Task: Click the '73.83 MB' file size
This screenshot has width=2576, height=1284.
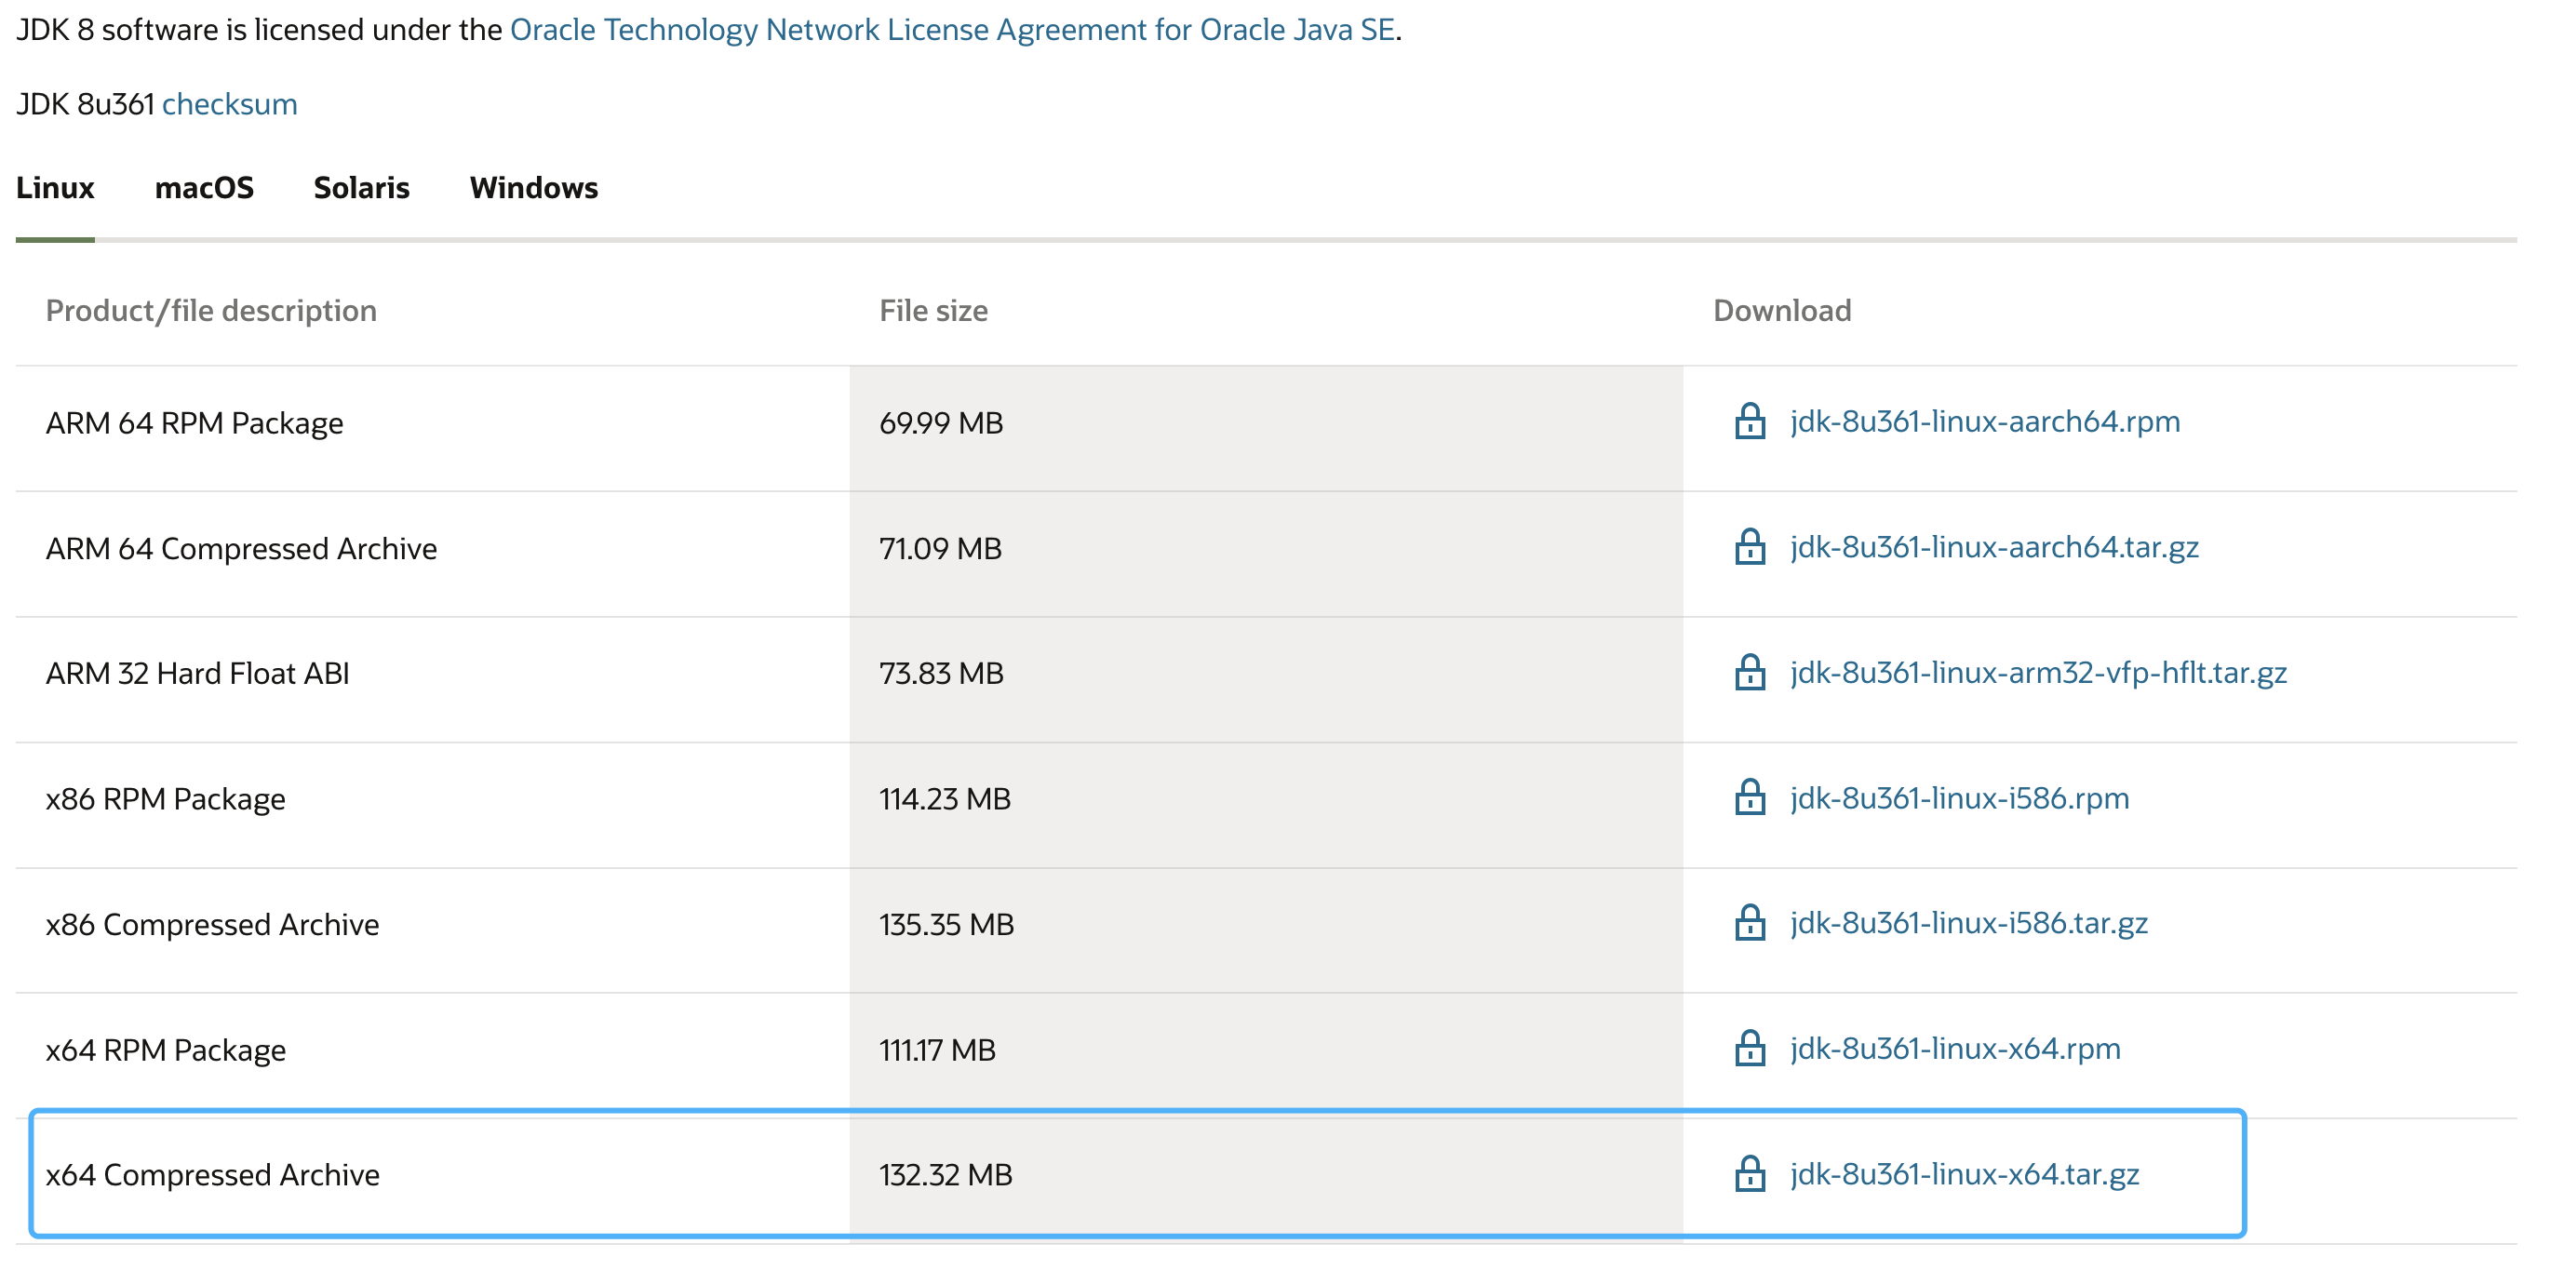Action: 941,674
